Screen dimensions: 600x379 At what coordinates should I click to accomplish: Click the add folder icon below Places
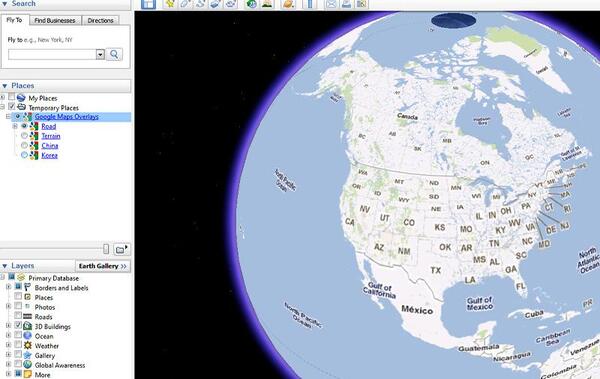[x=122, y=249]
